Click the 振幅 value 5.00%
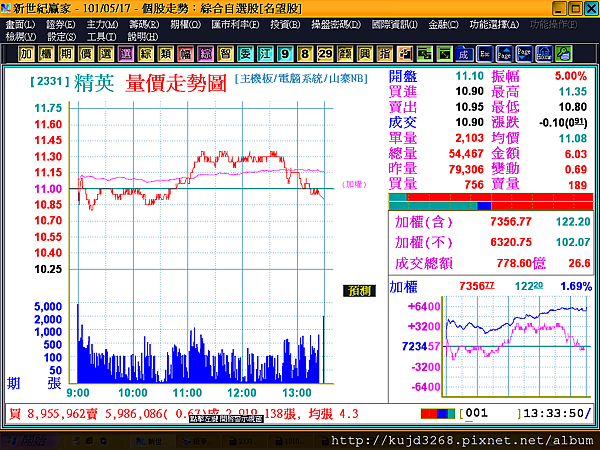 coord(571,76)
